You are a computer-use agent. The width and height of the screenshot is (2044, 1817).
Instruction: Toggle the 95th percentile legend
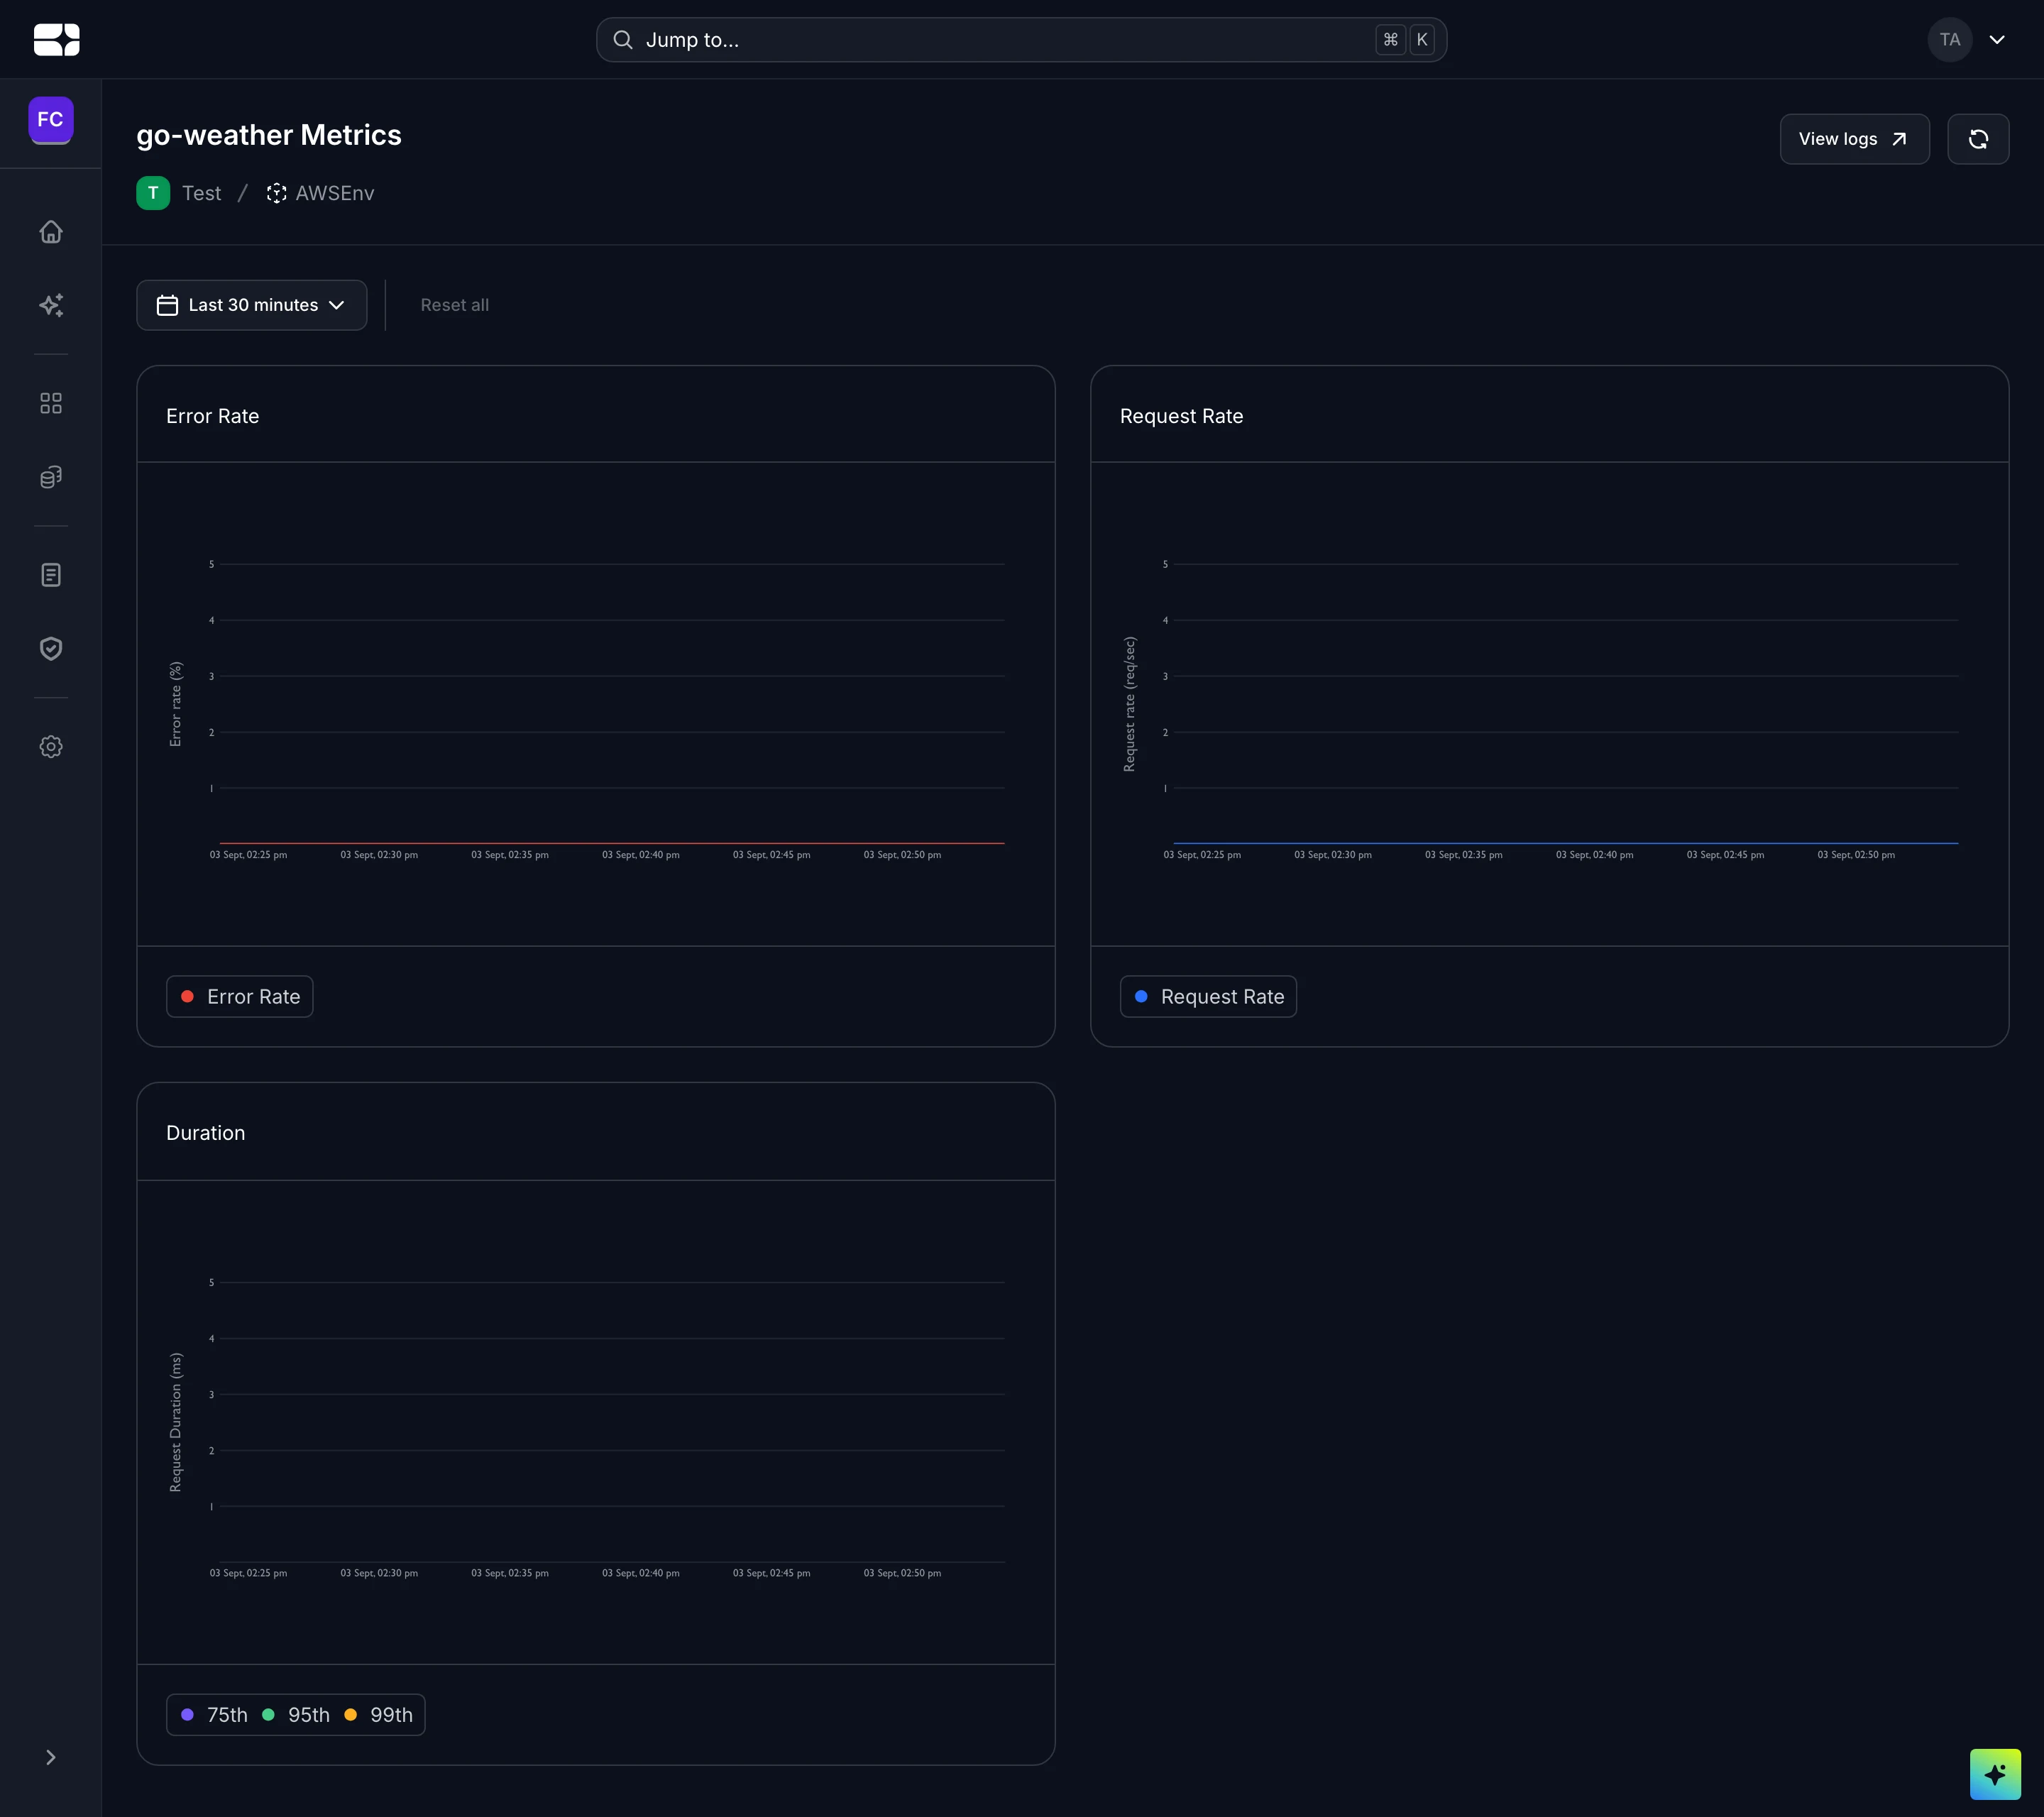(296, 1715)
